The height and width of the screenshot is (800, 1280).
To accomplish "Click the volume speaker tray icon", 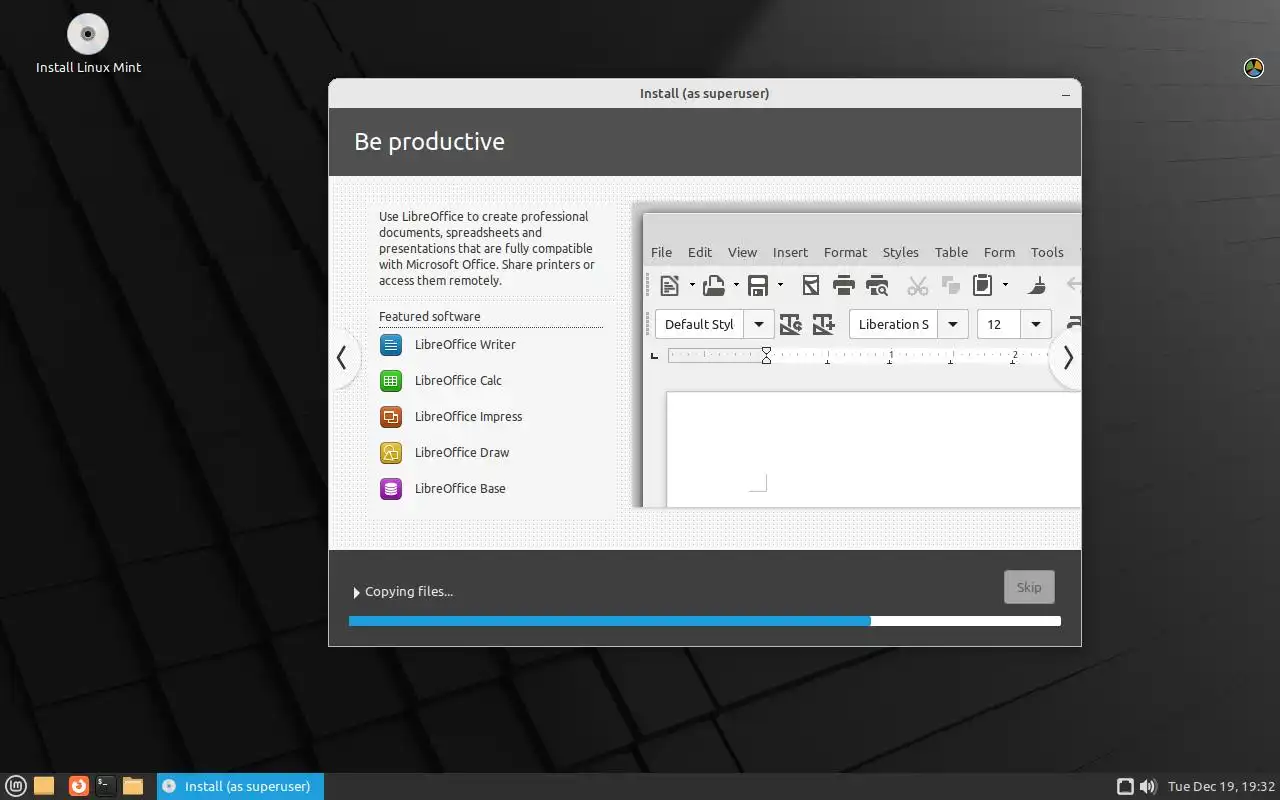I will [x=1148, y=786].
